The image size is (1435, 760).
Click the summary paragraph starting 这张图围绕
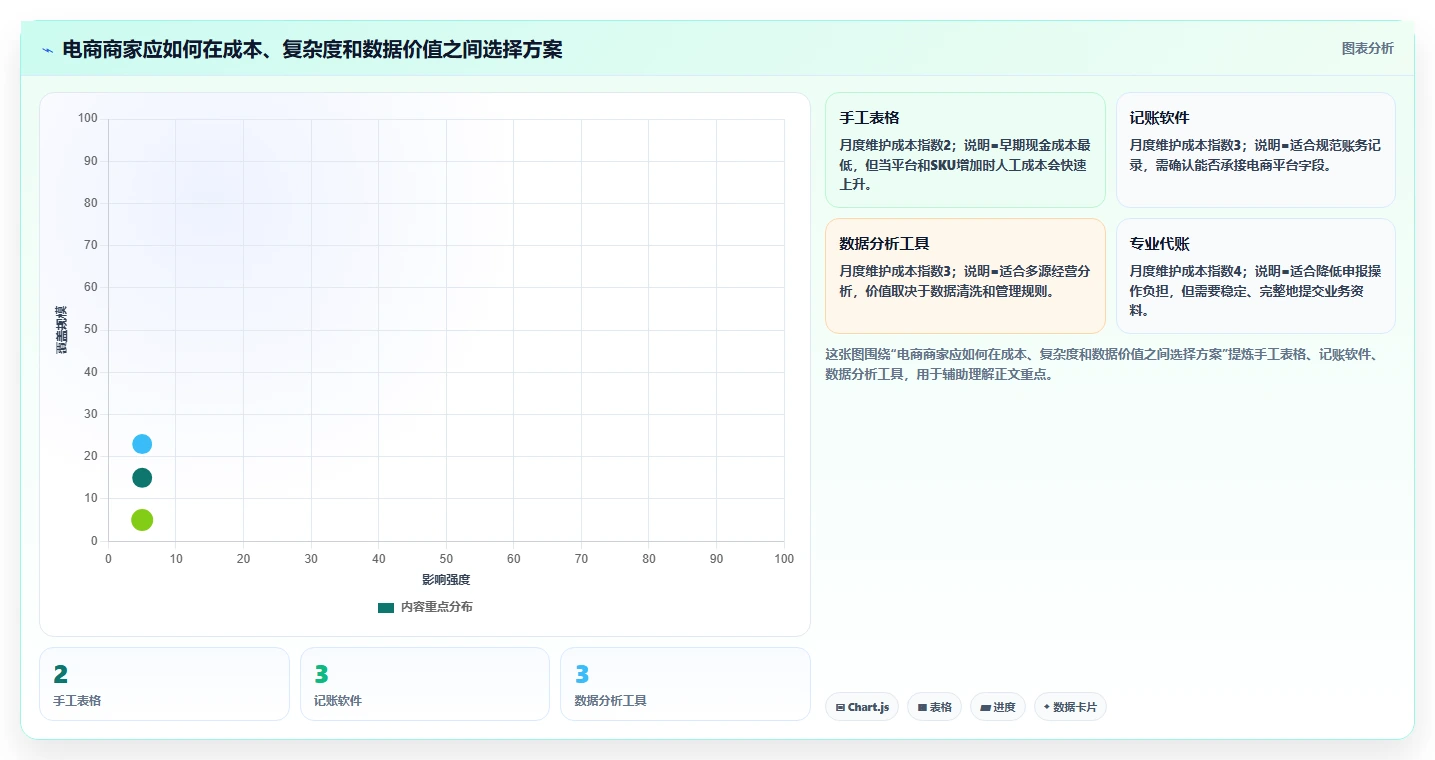coord(1102,365)
